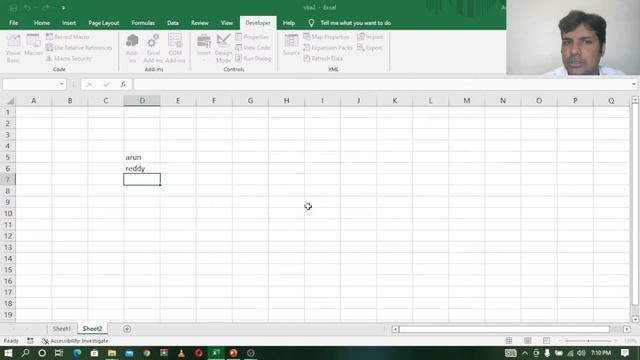Viewport: 640px width, 360px height.
Task: Click the taskbar clock showing 7:10 PM
Action: tap(601, 353)
